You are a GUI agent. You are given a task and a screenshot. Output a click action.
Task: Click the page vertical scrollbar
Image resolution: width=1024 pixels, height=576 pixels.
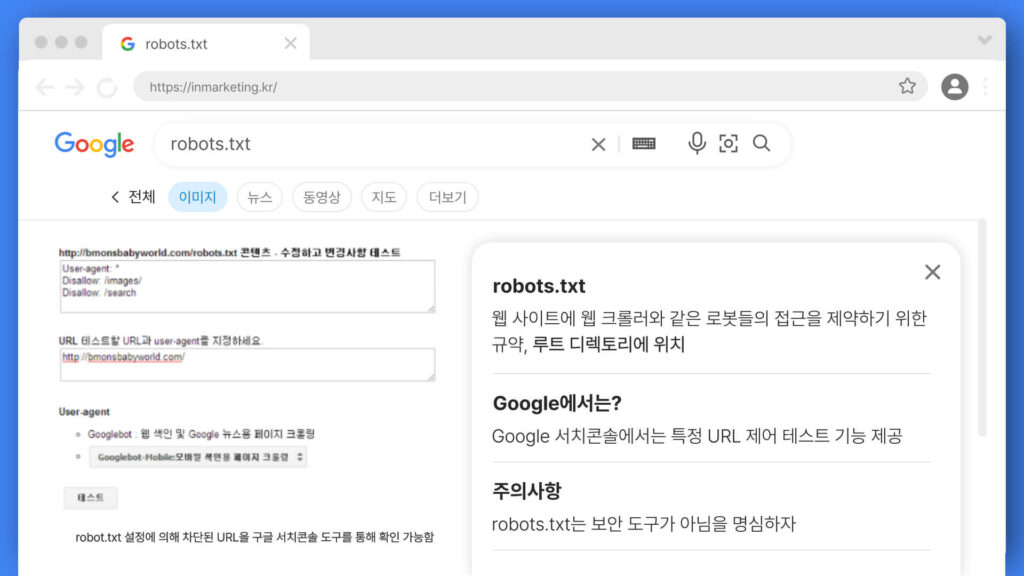tap(982, 328)
